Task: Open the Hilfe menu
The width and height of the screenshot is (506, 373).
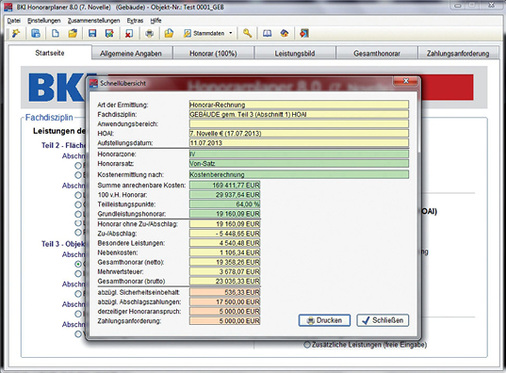Action: (x=156, y=21)
